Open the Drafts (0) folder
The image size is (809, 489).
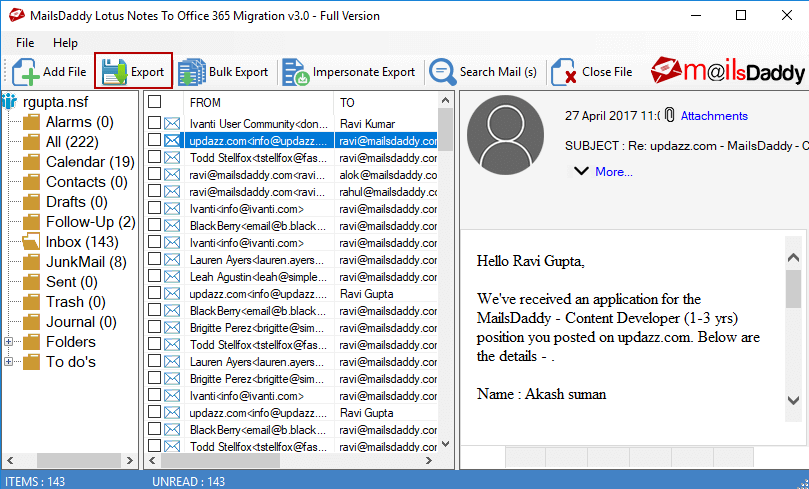click(x=76, y=202)
